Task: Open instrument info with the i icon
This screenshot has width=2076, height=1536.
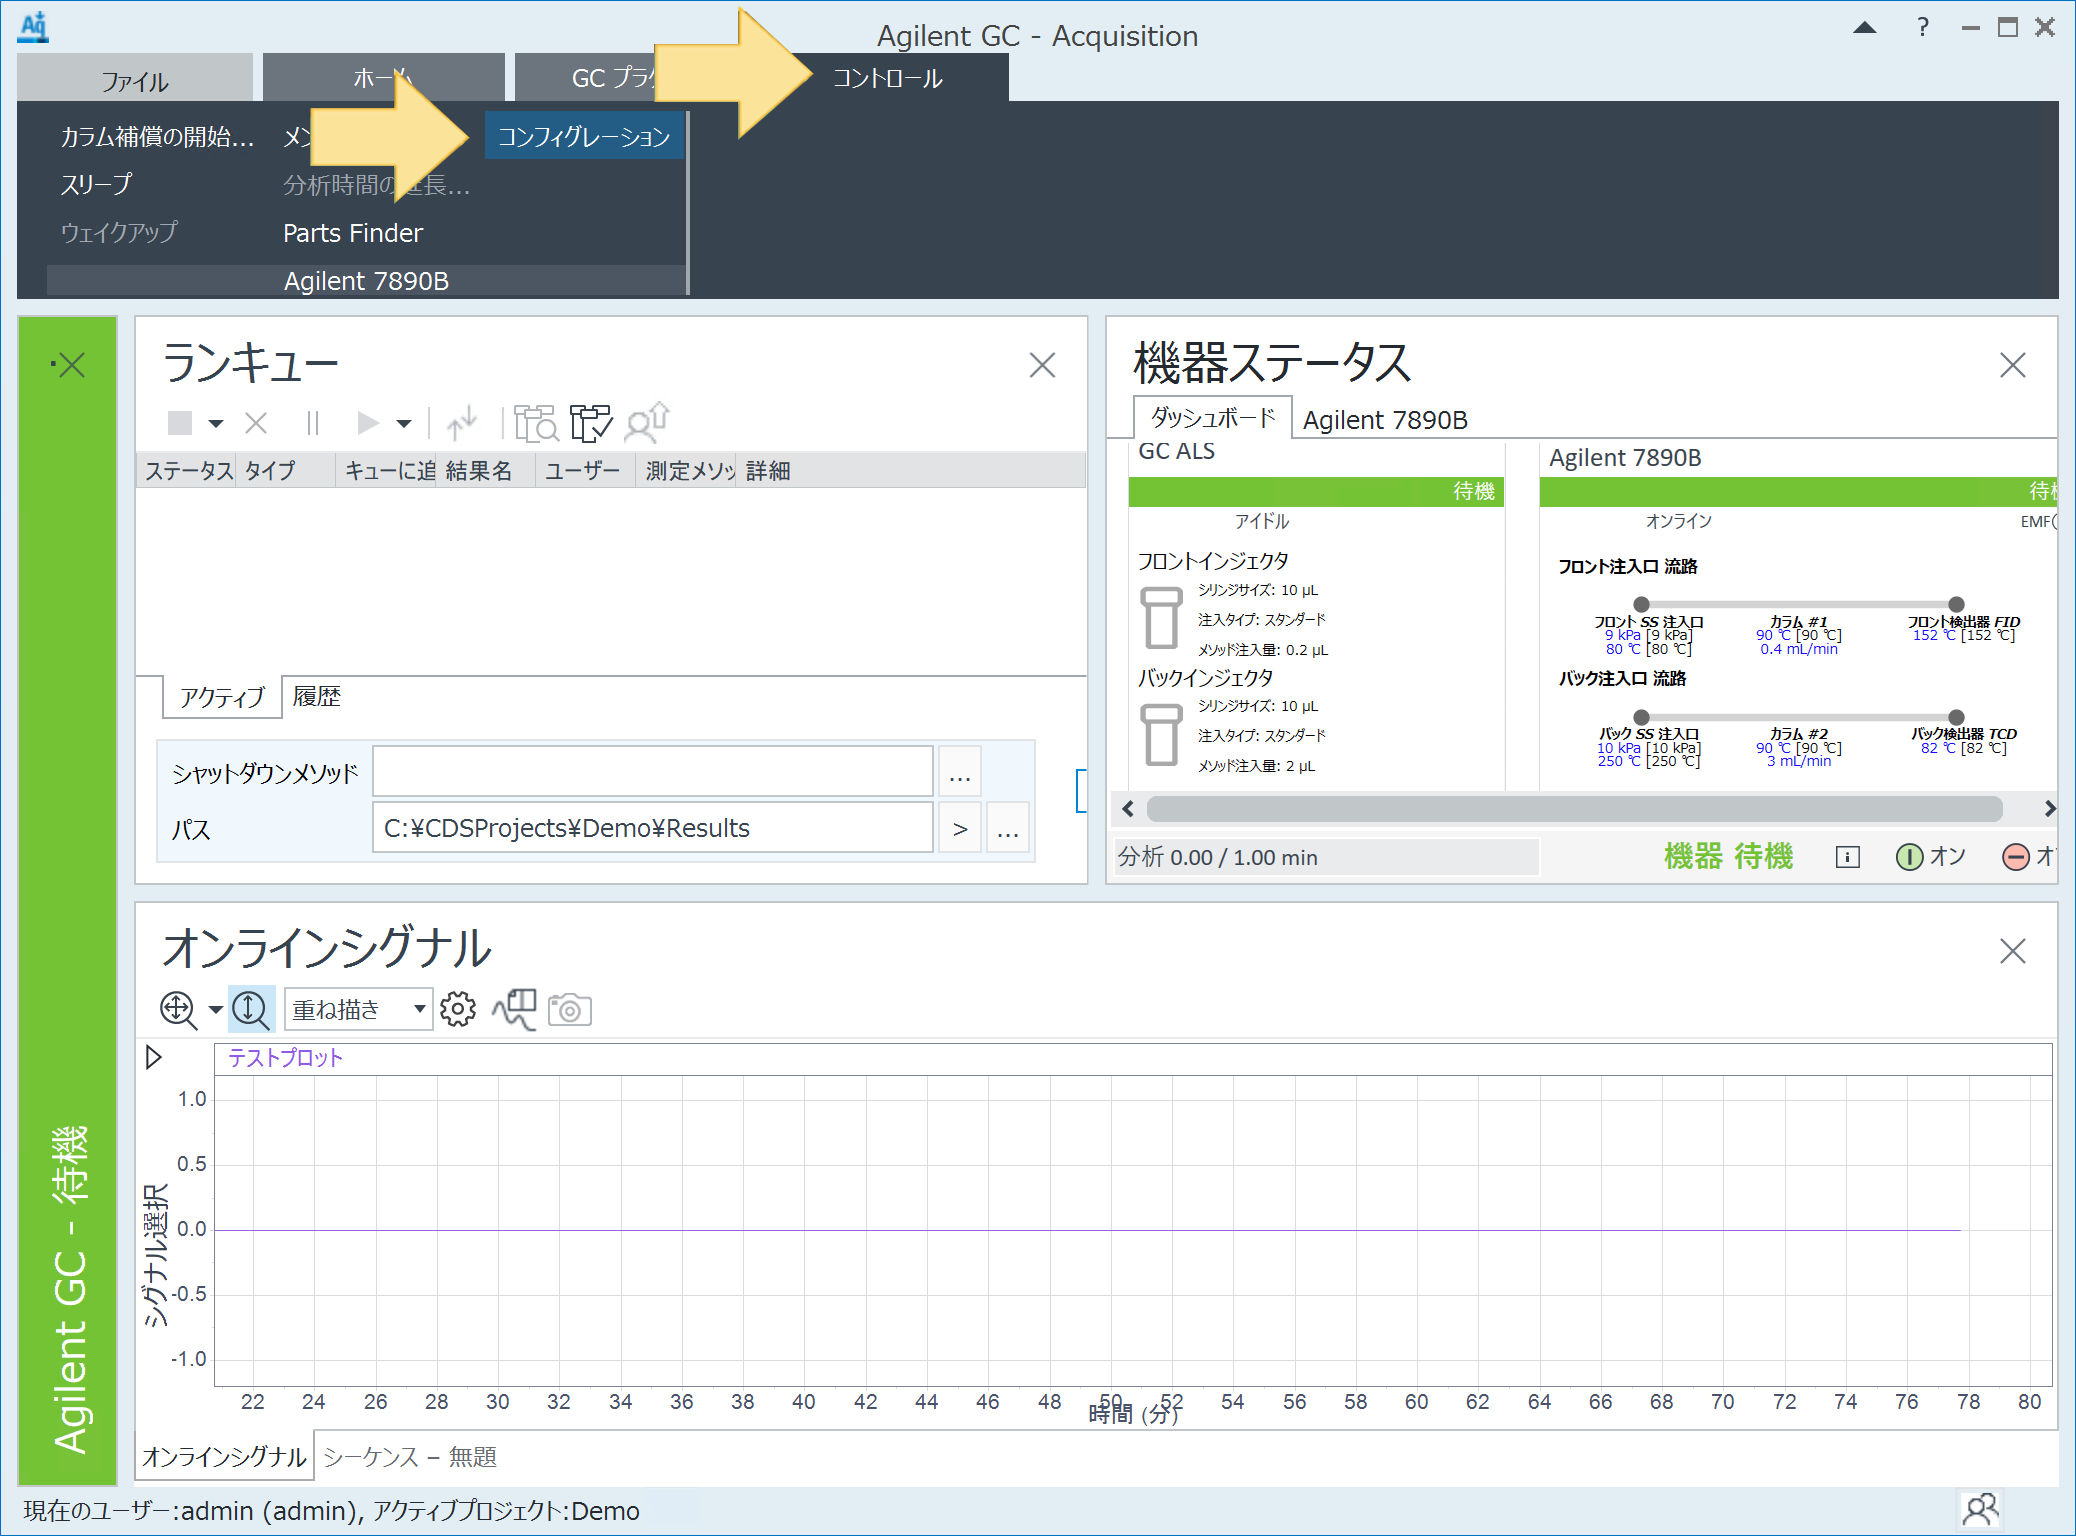Action: [x=1848, y=857]
